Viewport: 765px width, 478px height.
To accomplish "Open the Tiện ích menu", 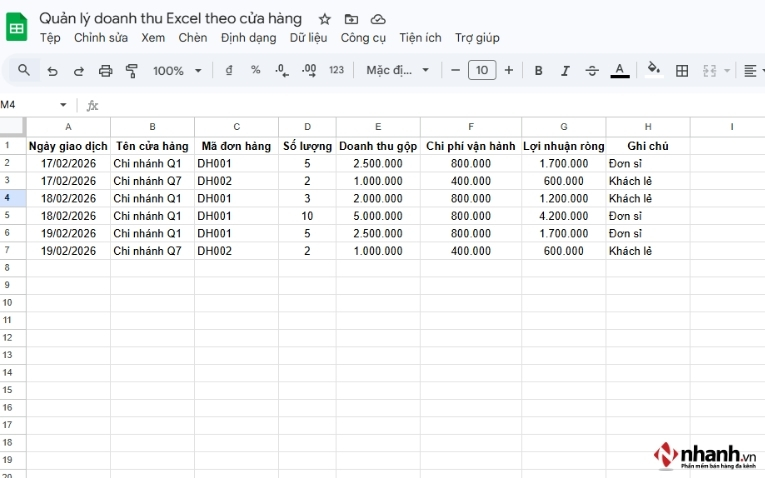I will (420, 38).
